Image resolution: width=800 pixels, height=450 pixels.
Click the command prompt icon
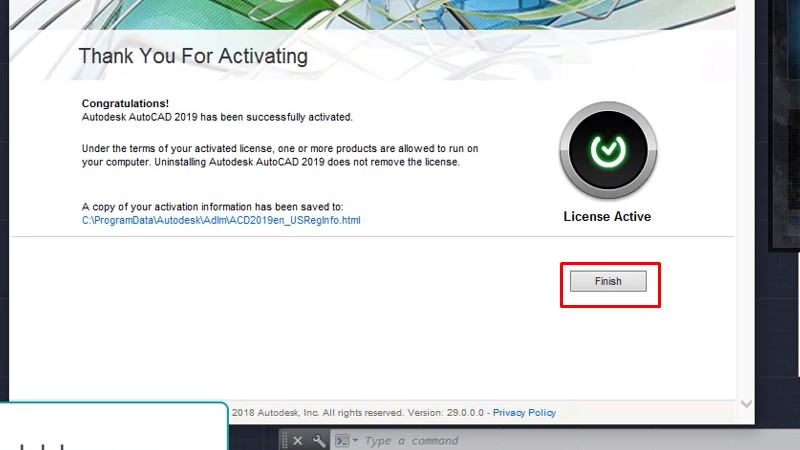coord(342,440)
